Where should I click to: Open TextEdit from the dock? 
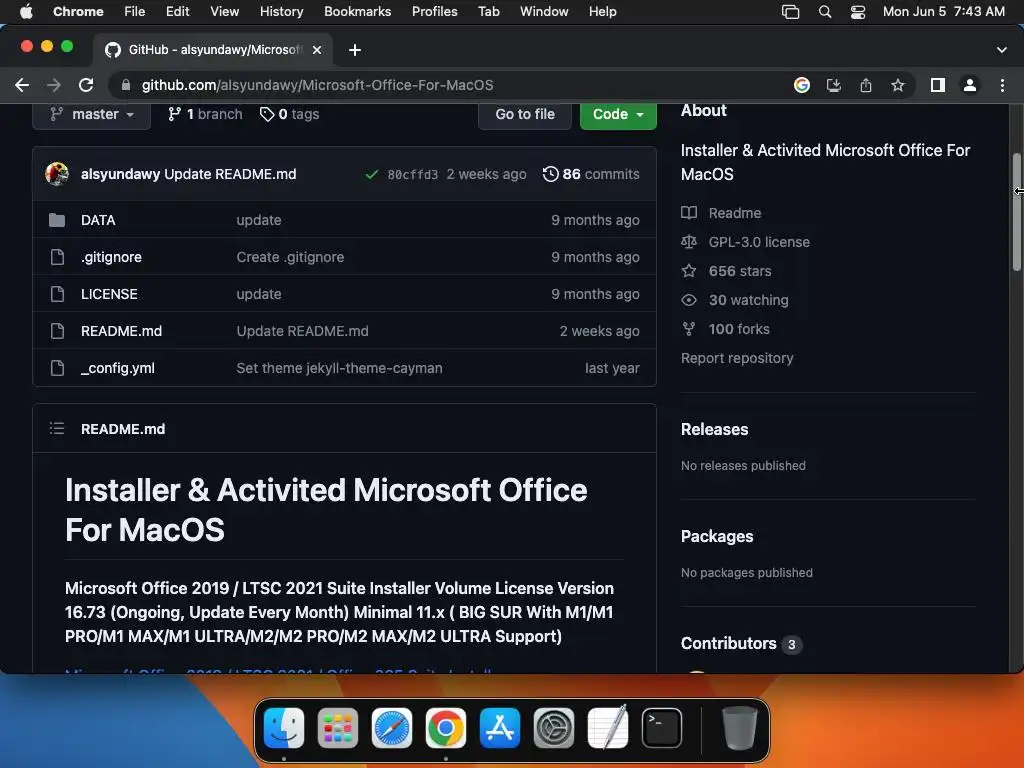(x=608, y=728)
